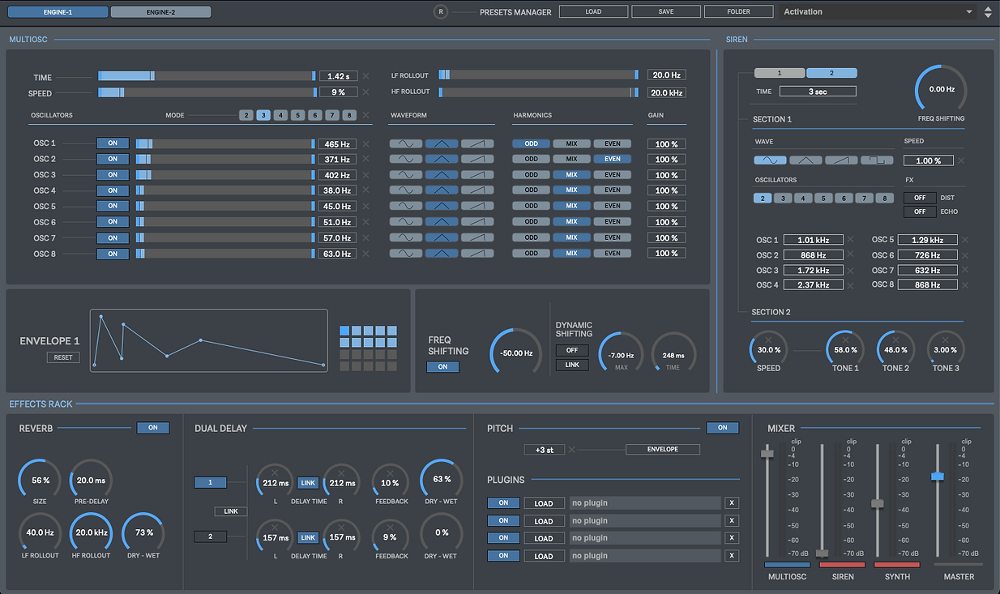This screenshot has width=1000, height=594.
Task: Click the OSC 1 frequency field showing 465 Hz
Action: pos(337,143)
